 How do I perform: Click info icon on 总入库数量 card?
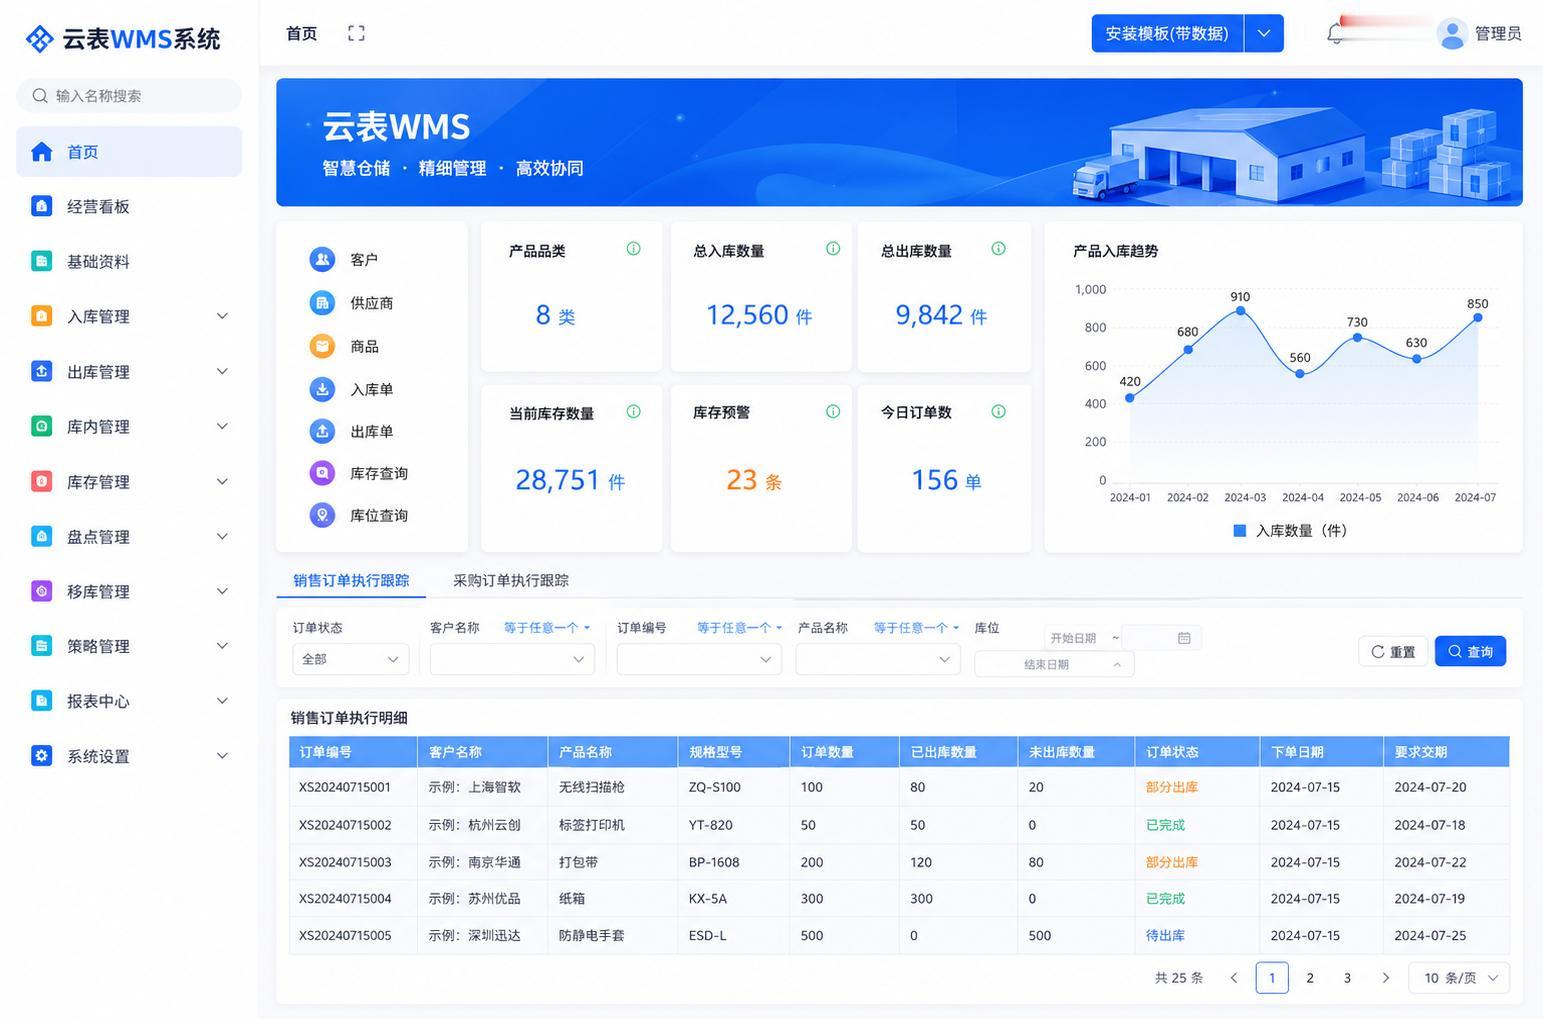(x=833, y=249)
